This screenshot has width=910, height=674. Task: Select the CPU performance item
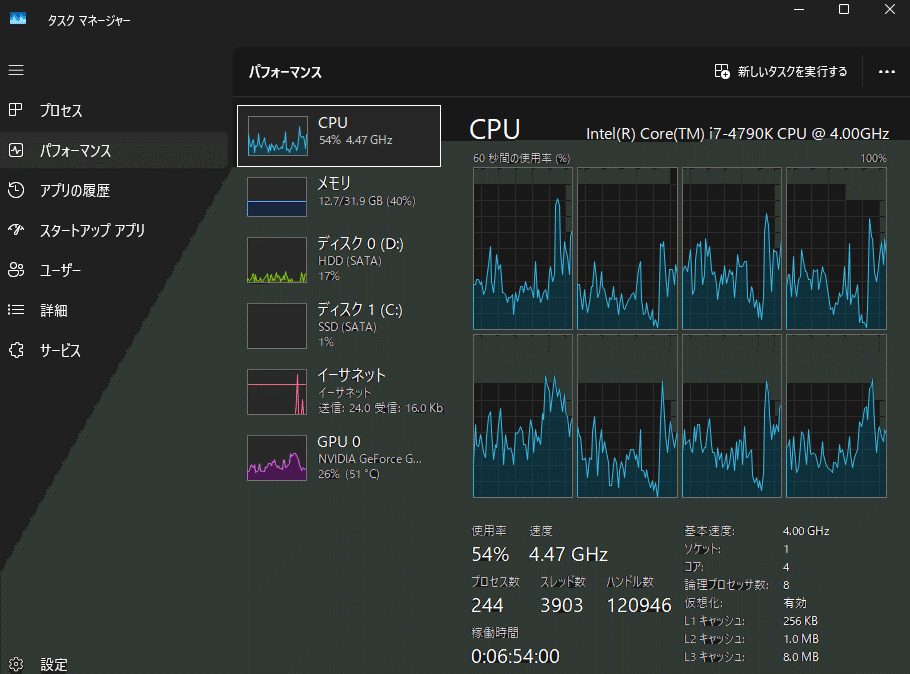[x=339, y=136]
